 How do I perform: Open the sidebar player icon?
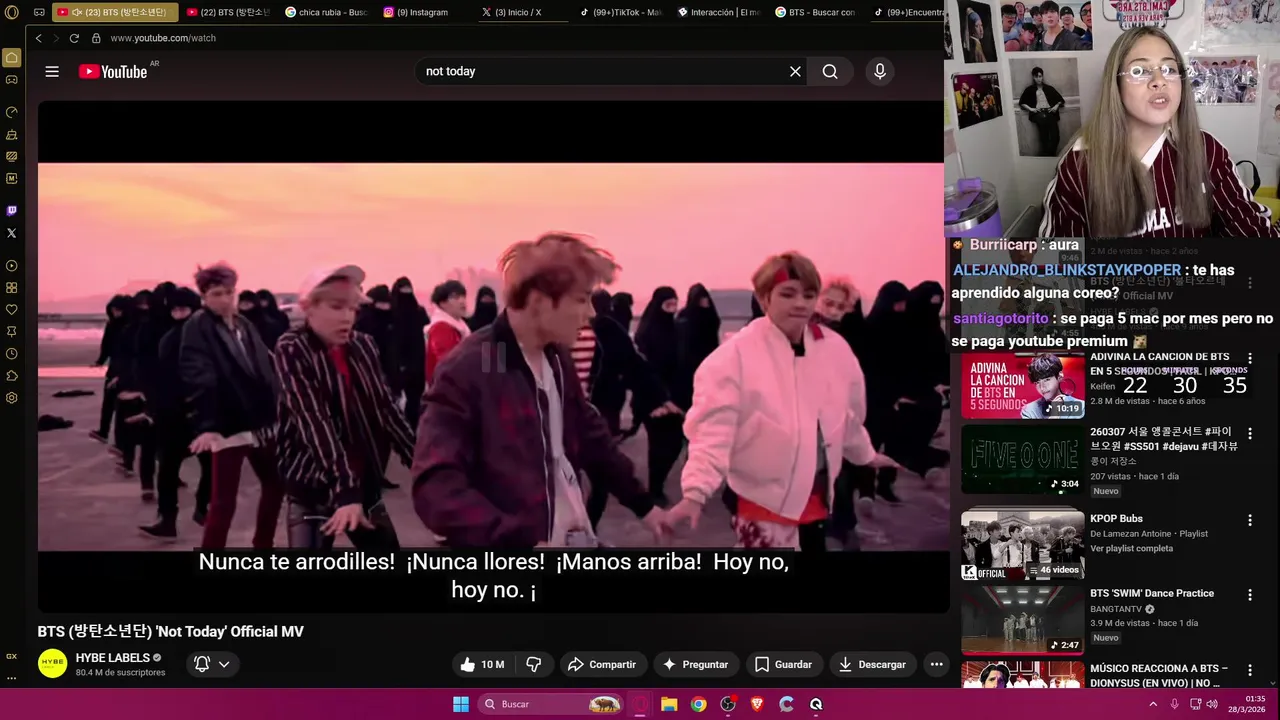click(12, 266)
